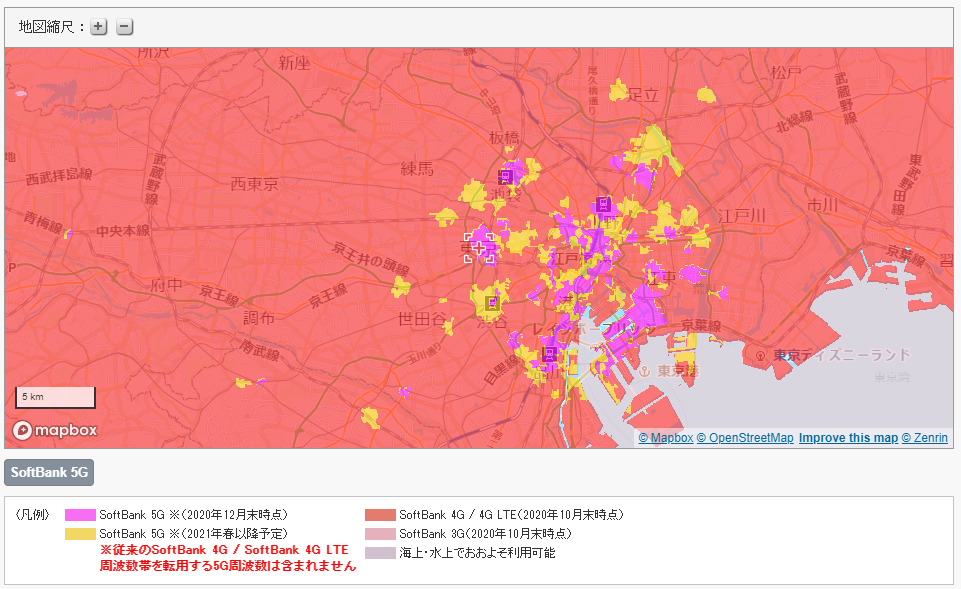The image size is (961, 589).
Task: Click the 板橋 map label
Action: [x=504, y=138]
